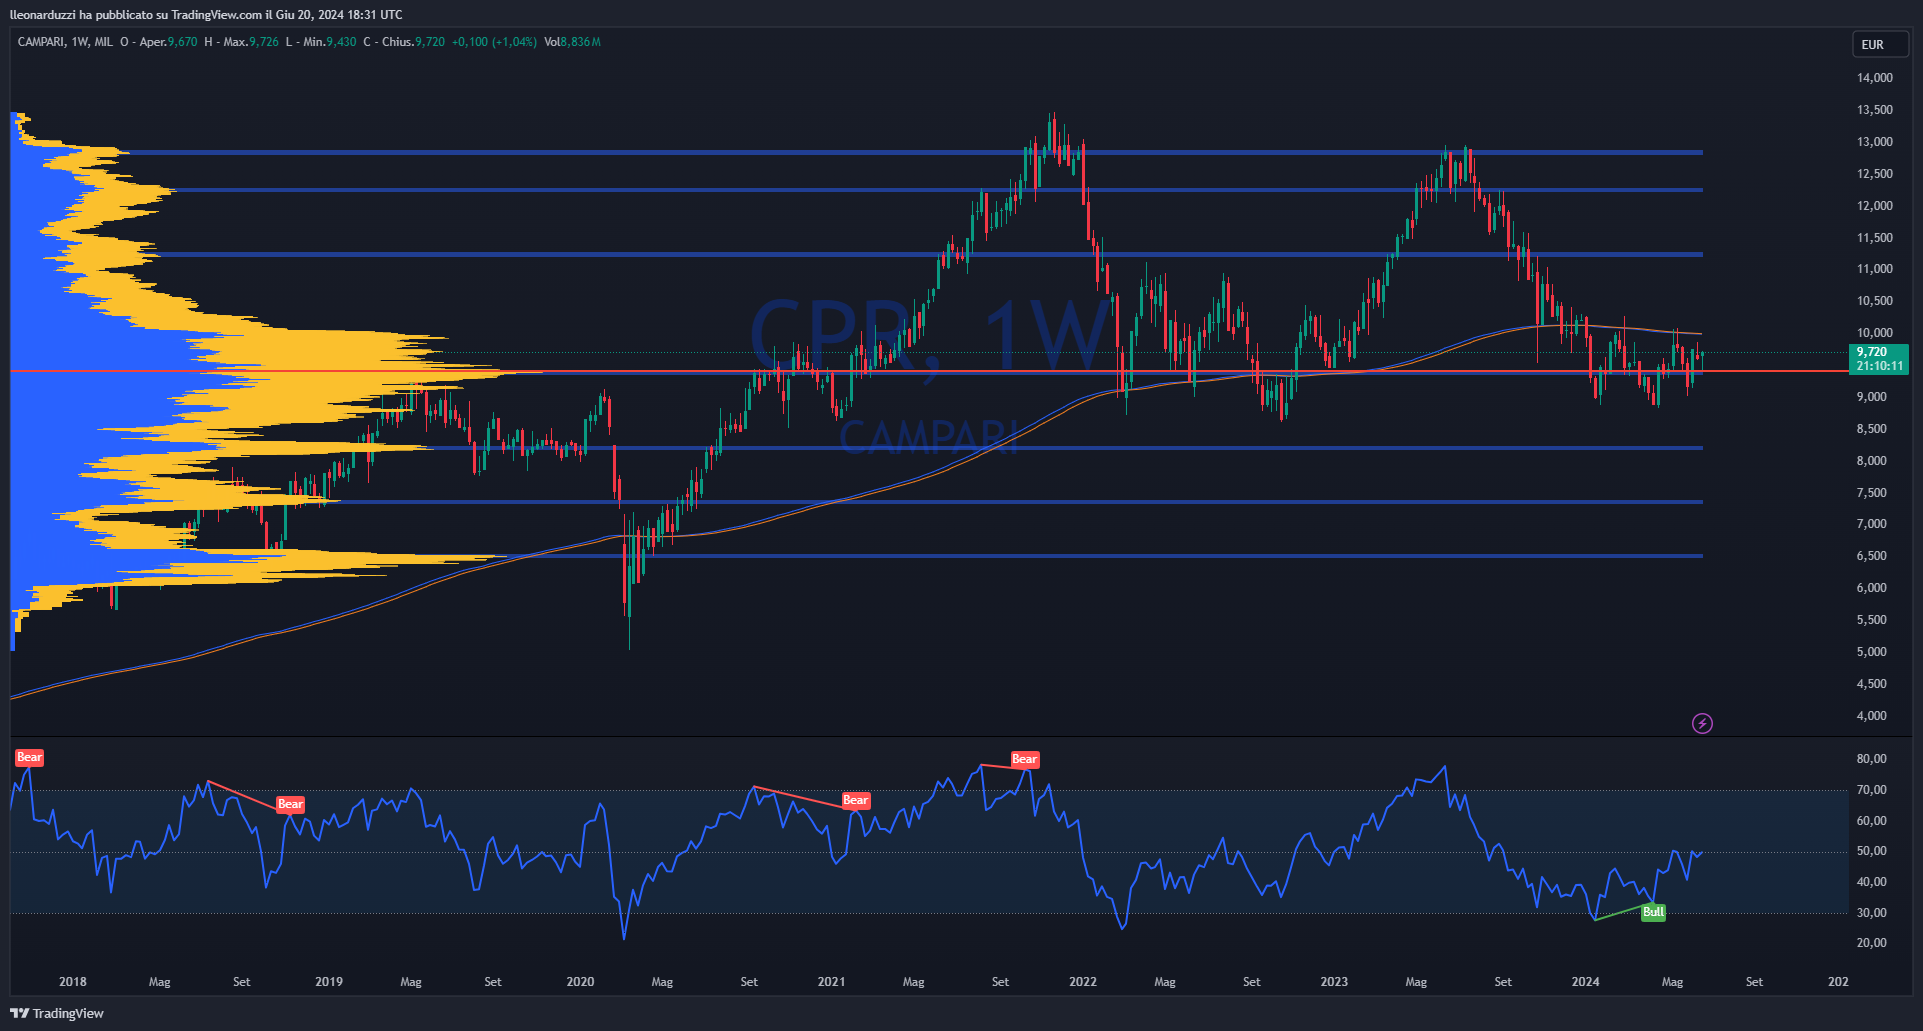Click the 2023 label on time axis
The width and height of the screenshot is (1923, 1031).
1334,982
